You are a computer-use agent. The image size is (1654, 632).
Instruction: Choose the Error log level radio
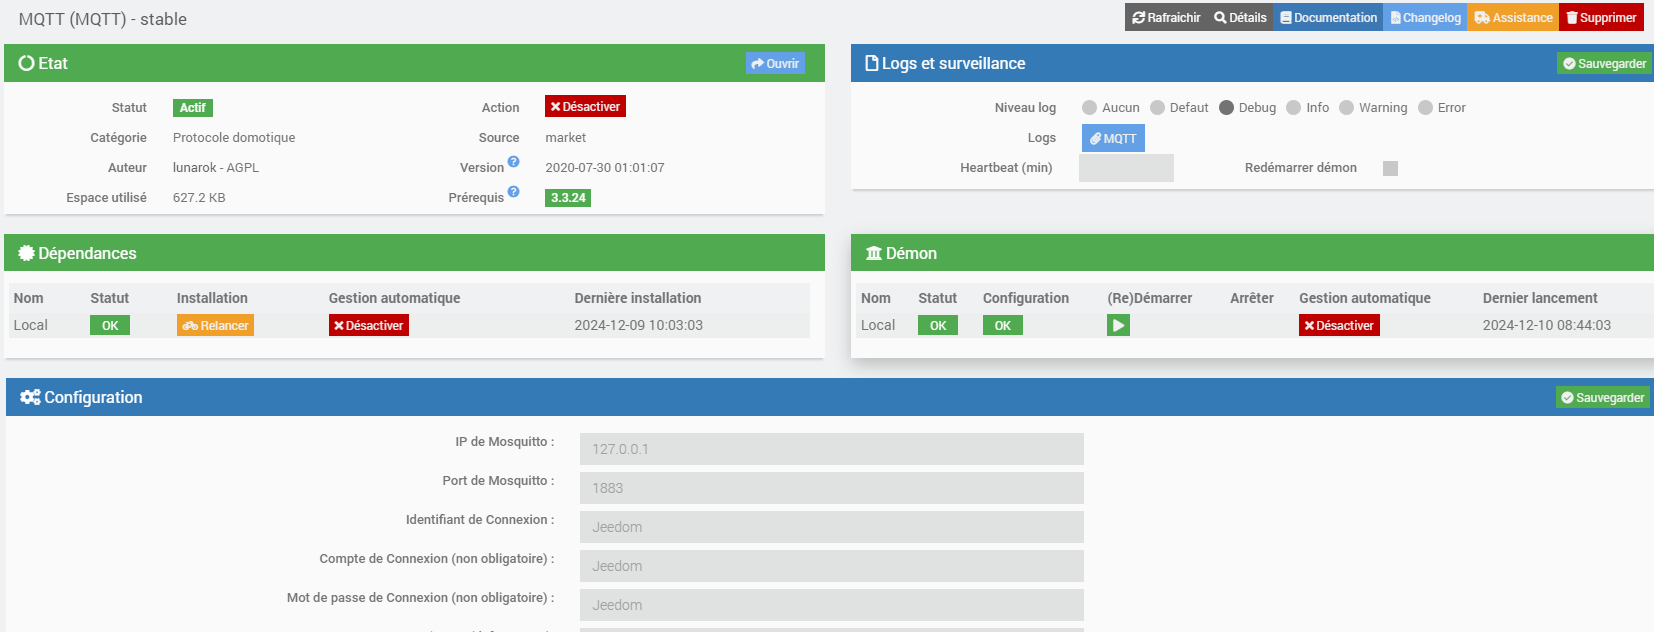click(x=1426, y=108)
